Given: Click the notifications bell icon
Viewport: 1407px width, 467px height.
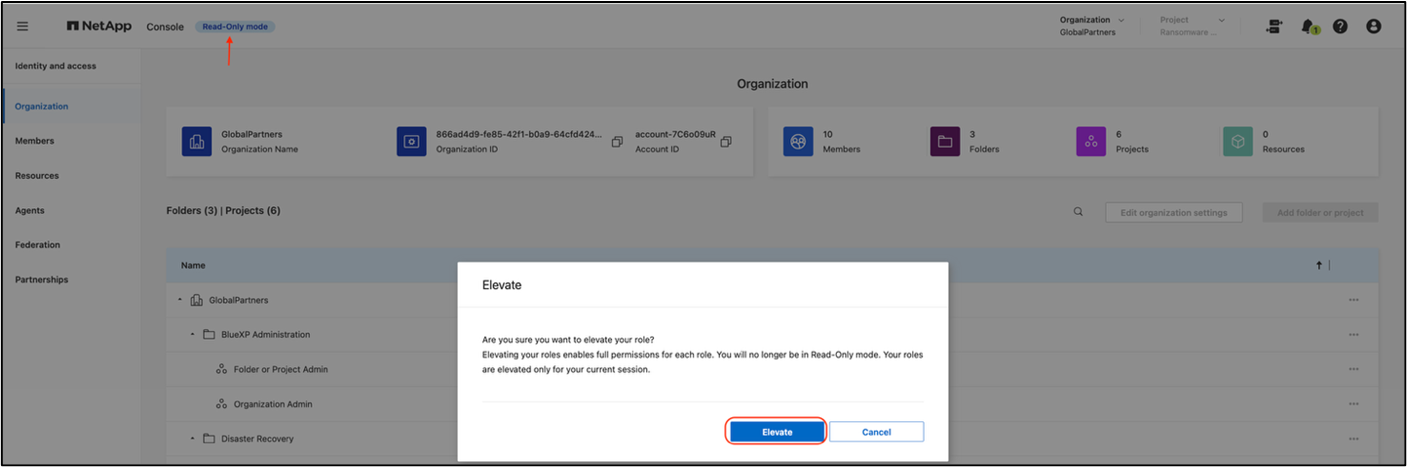Looking at the screenshot, I should tap(1309, 27).
